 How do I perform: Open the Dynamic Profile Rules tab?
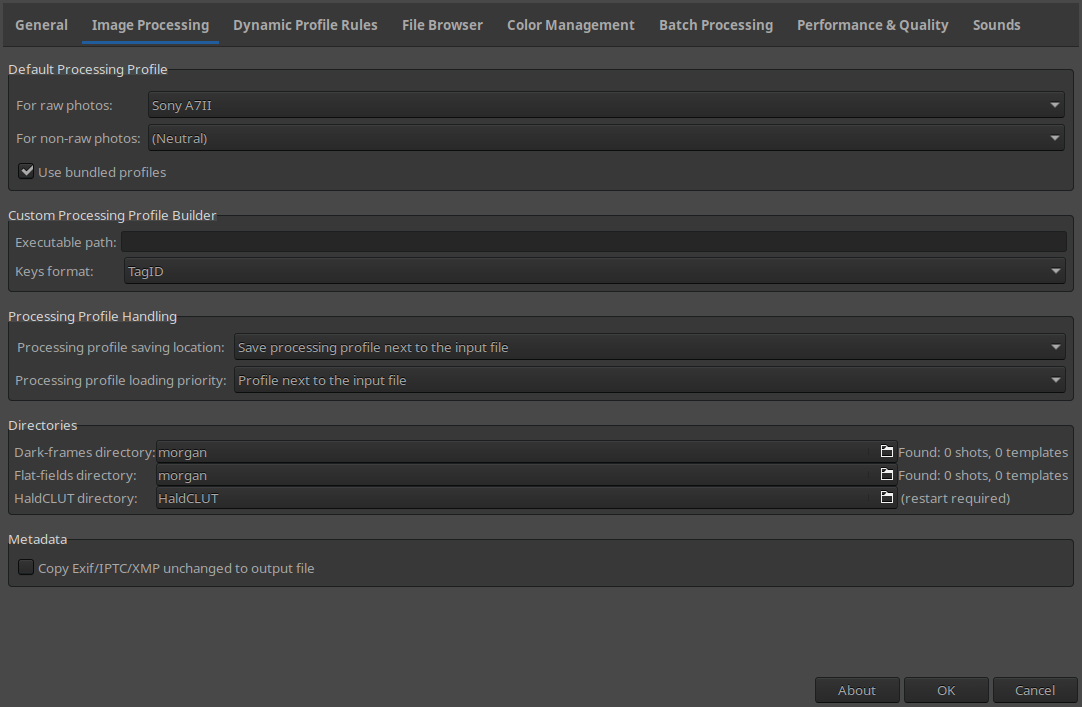pos(305,25)
